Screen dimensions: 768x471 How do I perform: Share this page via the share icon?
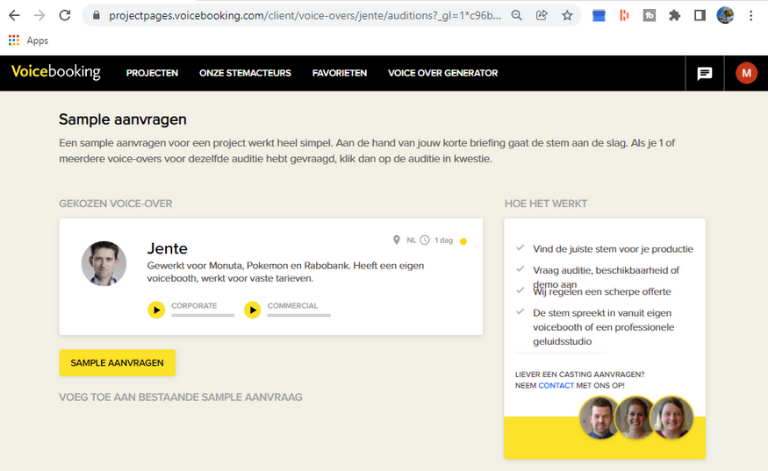[x=542, y=16]
